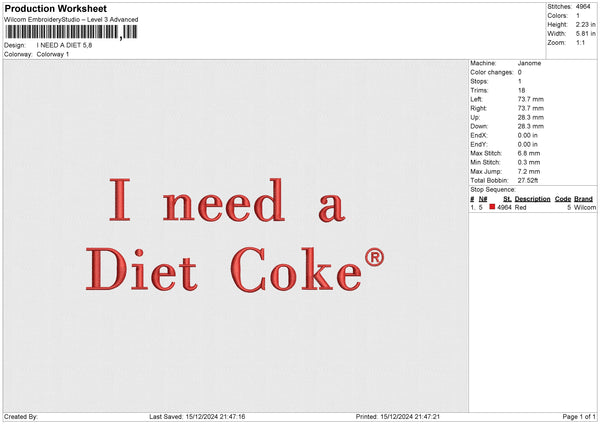Viewport: 600px width, 424px height.
Task: Click 'Wilcom EmbroideryStudio – Level 3 Advanced' text
Action: tap(71, 20)
